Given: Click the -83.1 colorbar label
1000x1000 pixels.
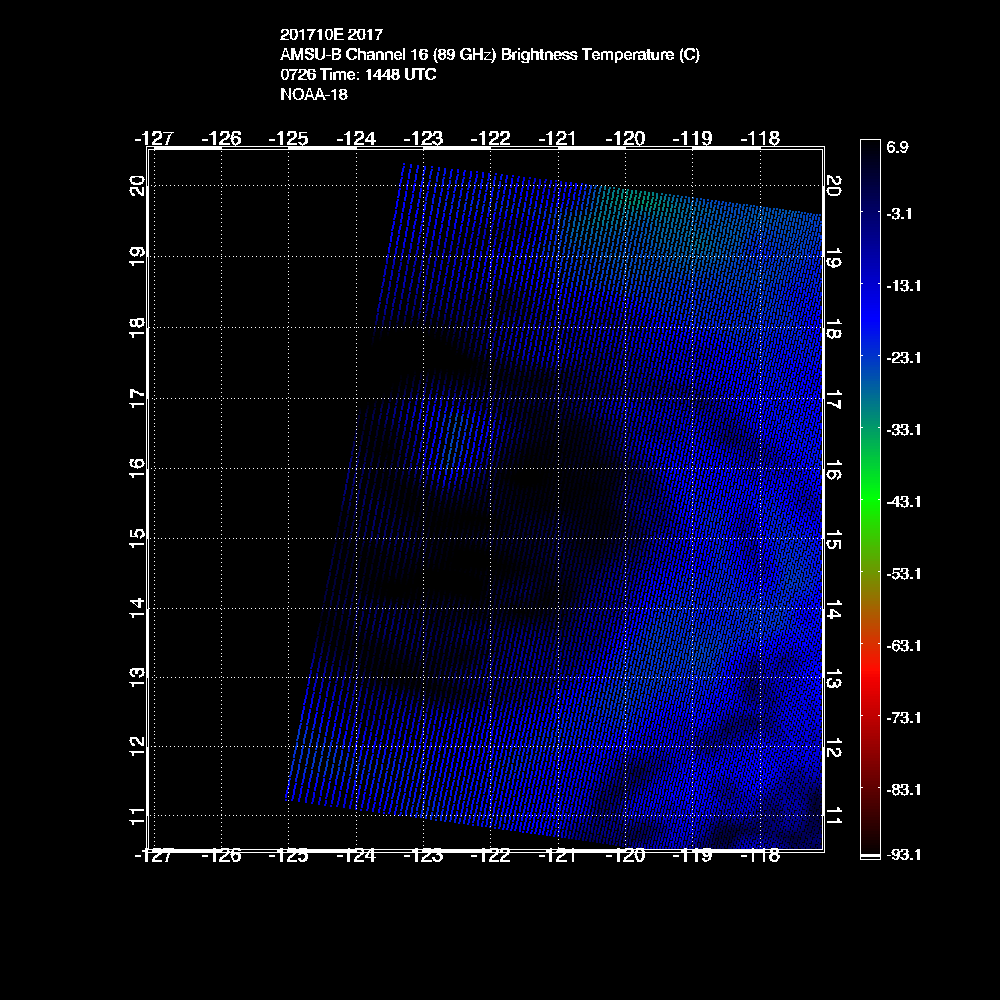Looking at the screenshot, I should click(904, 790).
